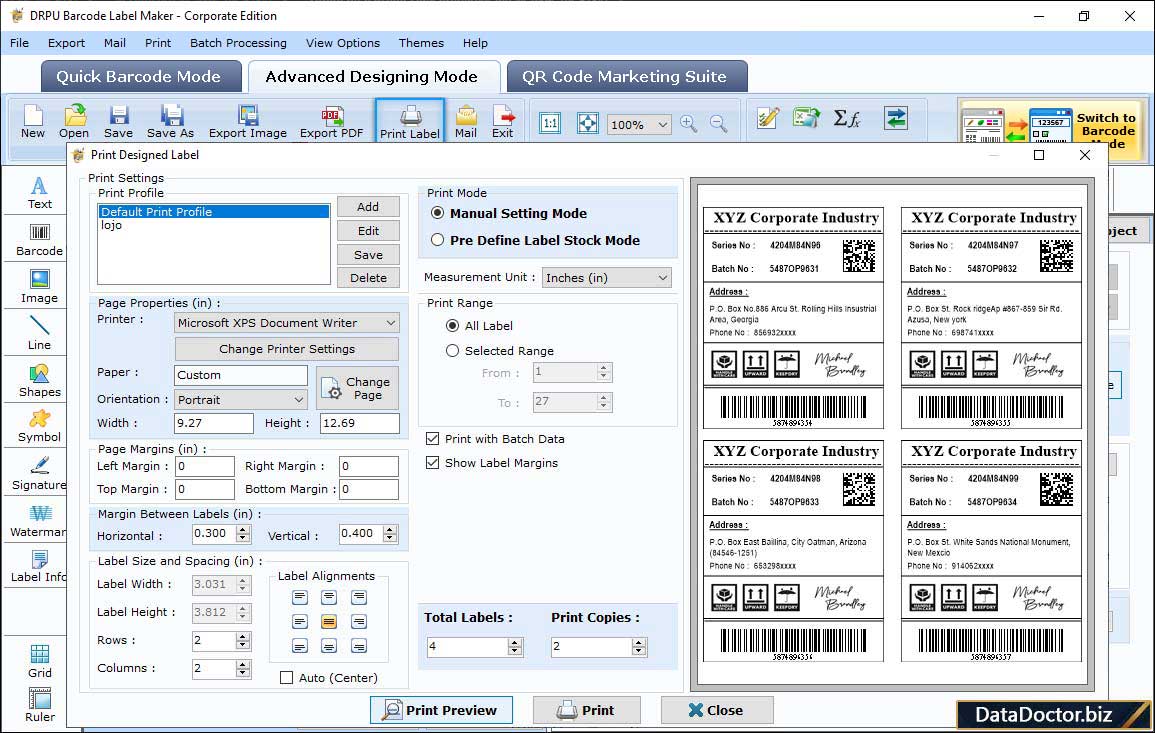Uncheck Print with Batch Data
Viewport: 1155px width, 733px height.
[x=432, y=438]
